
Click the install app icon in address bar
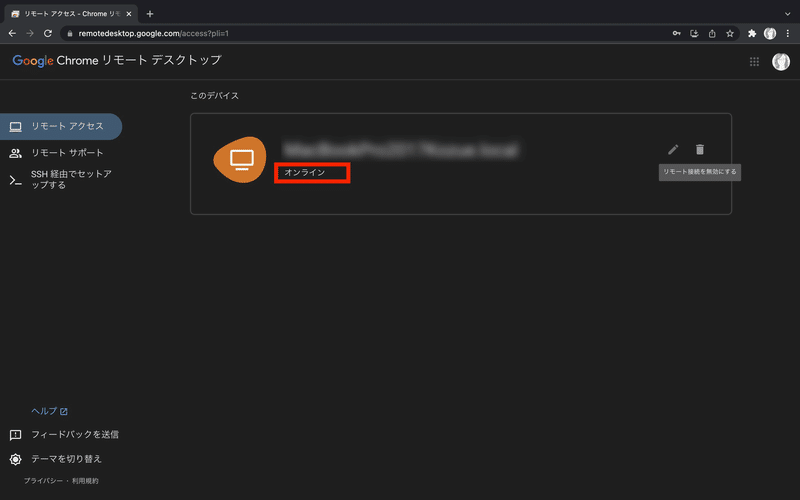coord(694,34)
